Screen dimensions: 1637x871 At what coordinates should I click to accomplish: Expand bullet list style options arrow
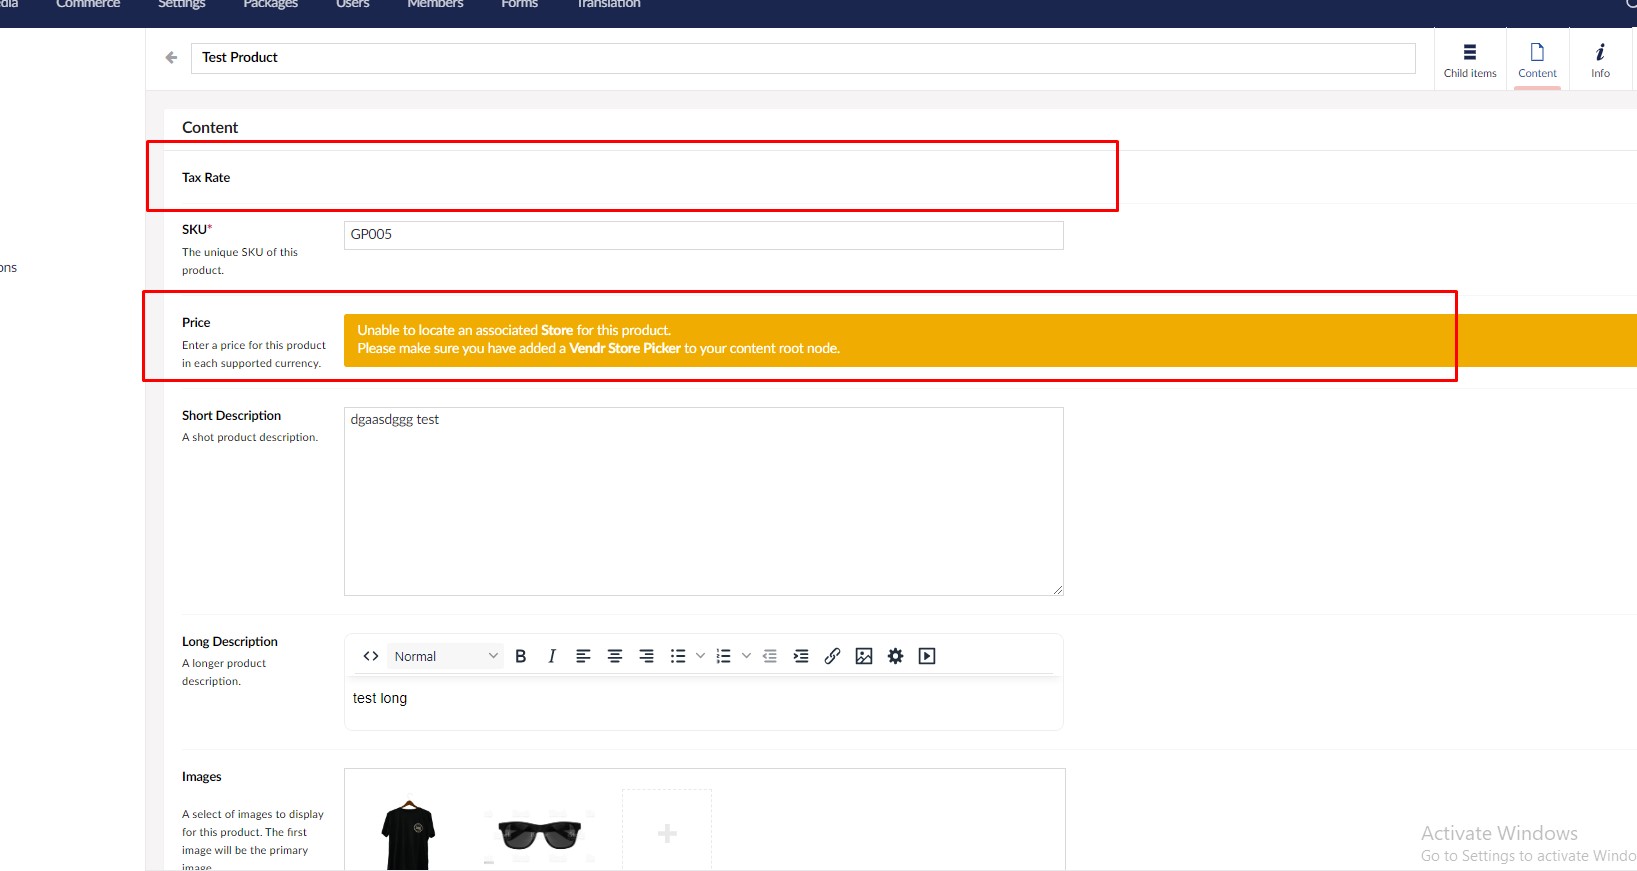pyautogui.click(x=700, y=656)
